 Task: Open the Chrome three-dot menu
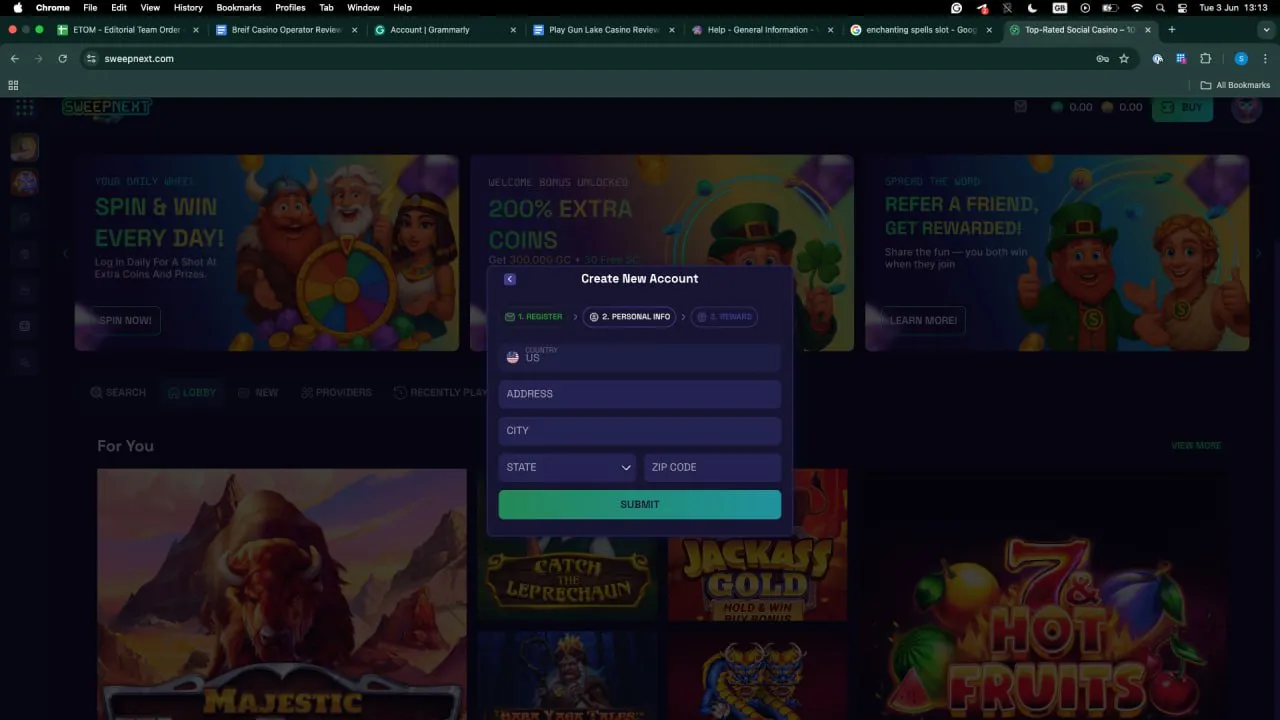click(1264, 59)
